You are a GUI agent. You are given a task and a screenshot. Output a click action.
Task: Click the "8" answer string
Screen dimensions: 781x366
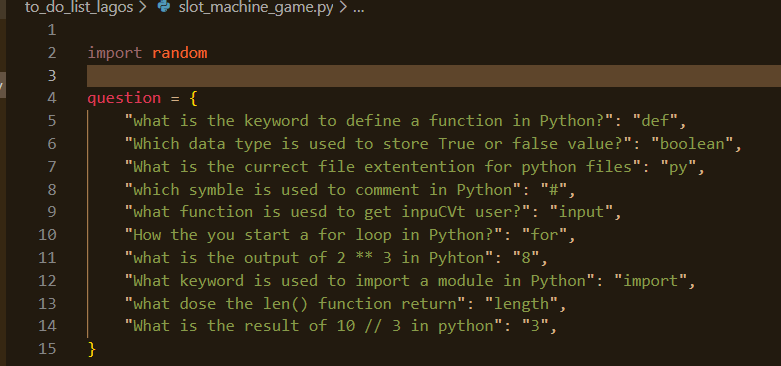(525, 258)
